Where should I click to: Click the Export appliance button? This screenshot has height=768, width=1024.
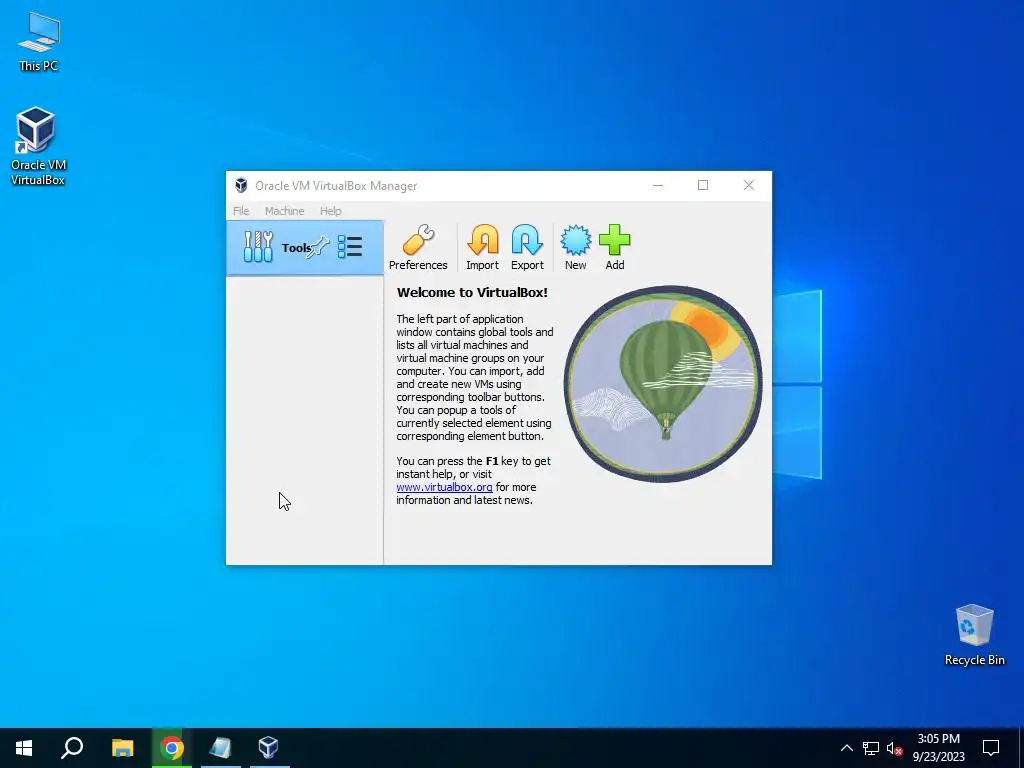click(527, 248)
